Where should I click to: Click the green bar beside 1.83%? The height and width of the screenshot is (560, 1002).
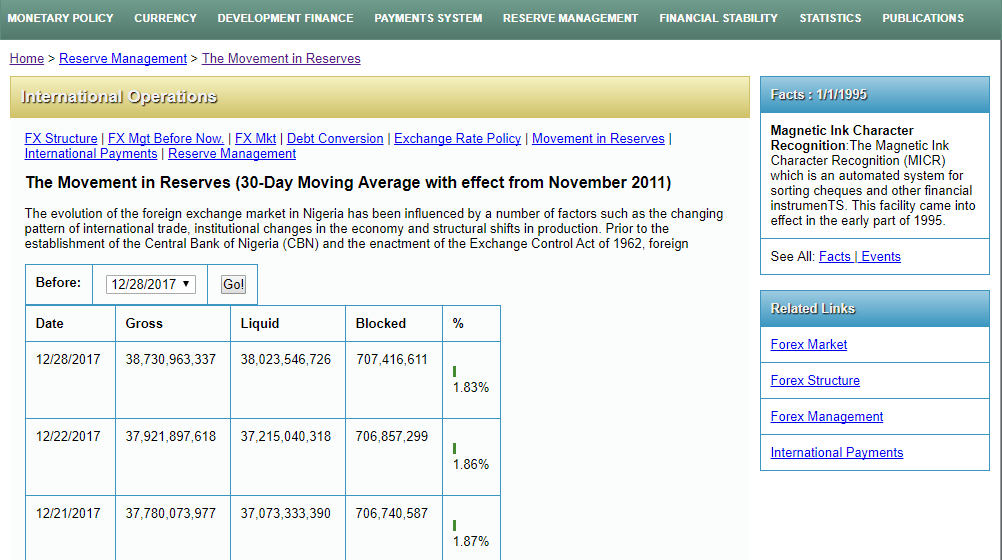pyautogui.click(x=454, y=372)
